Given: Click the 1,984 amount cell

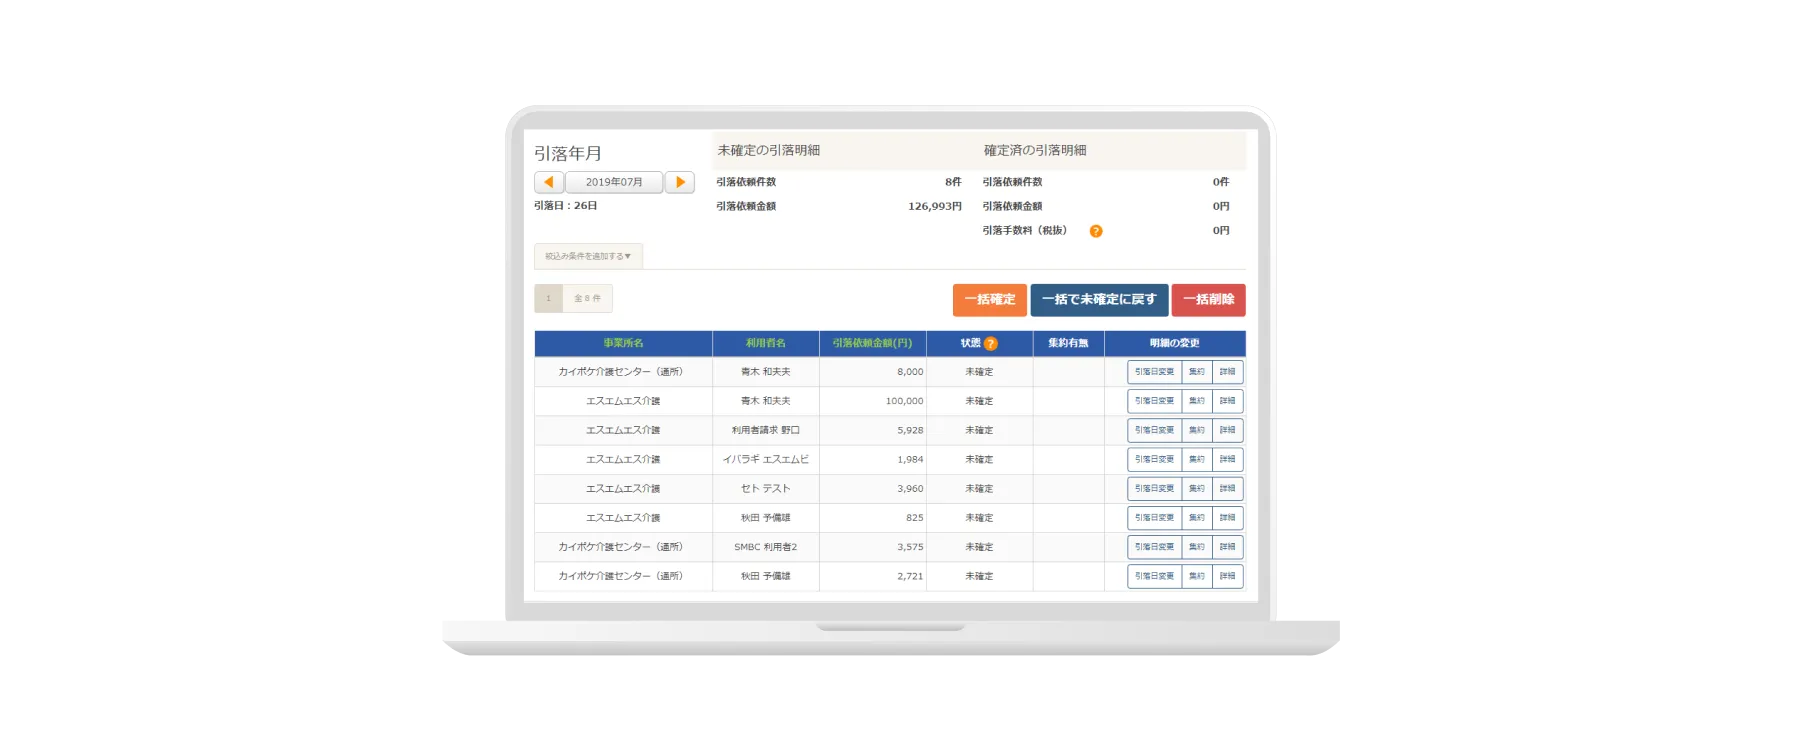Looking at the screenshot, I should pos(872,459).
